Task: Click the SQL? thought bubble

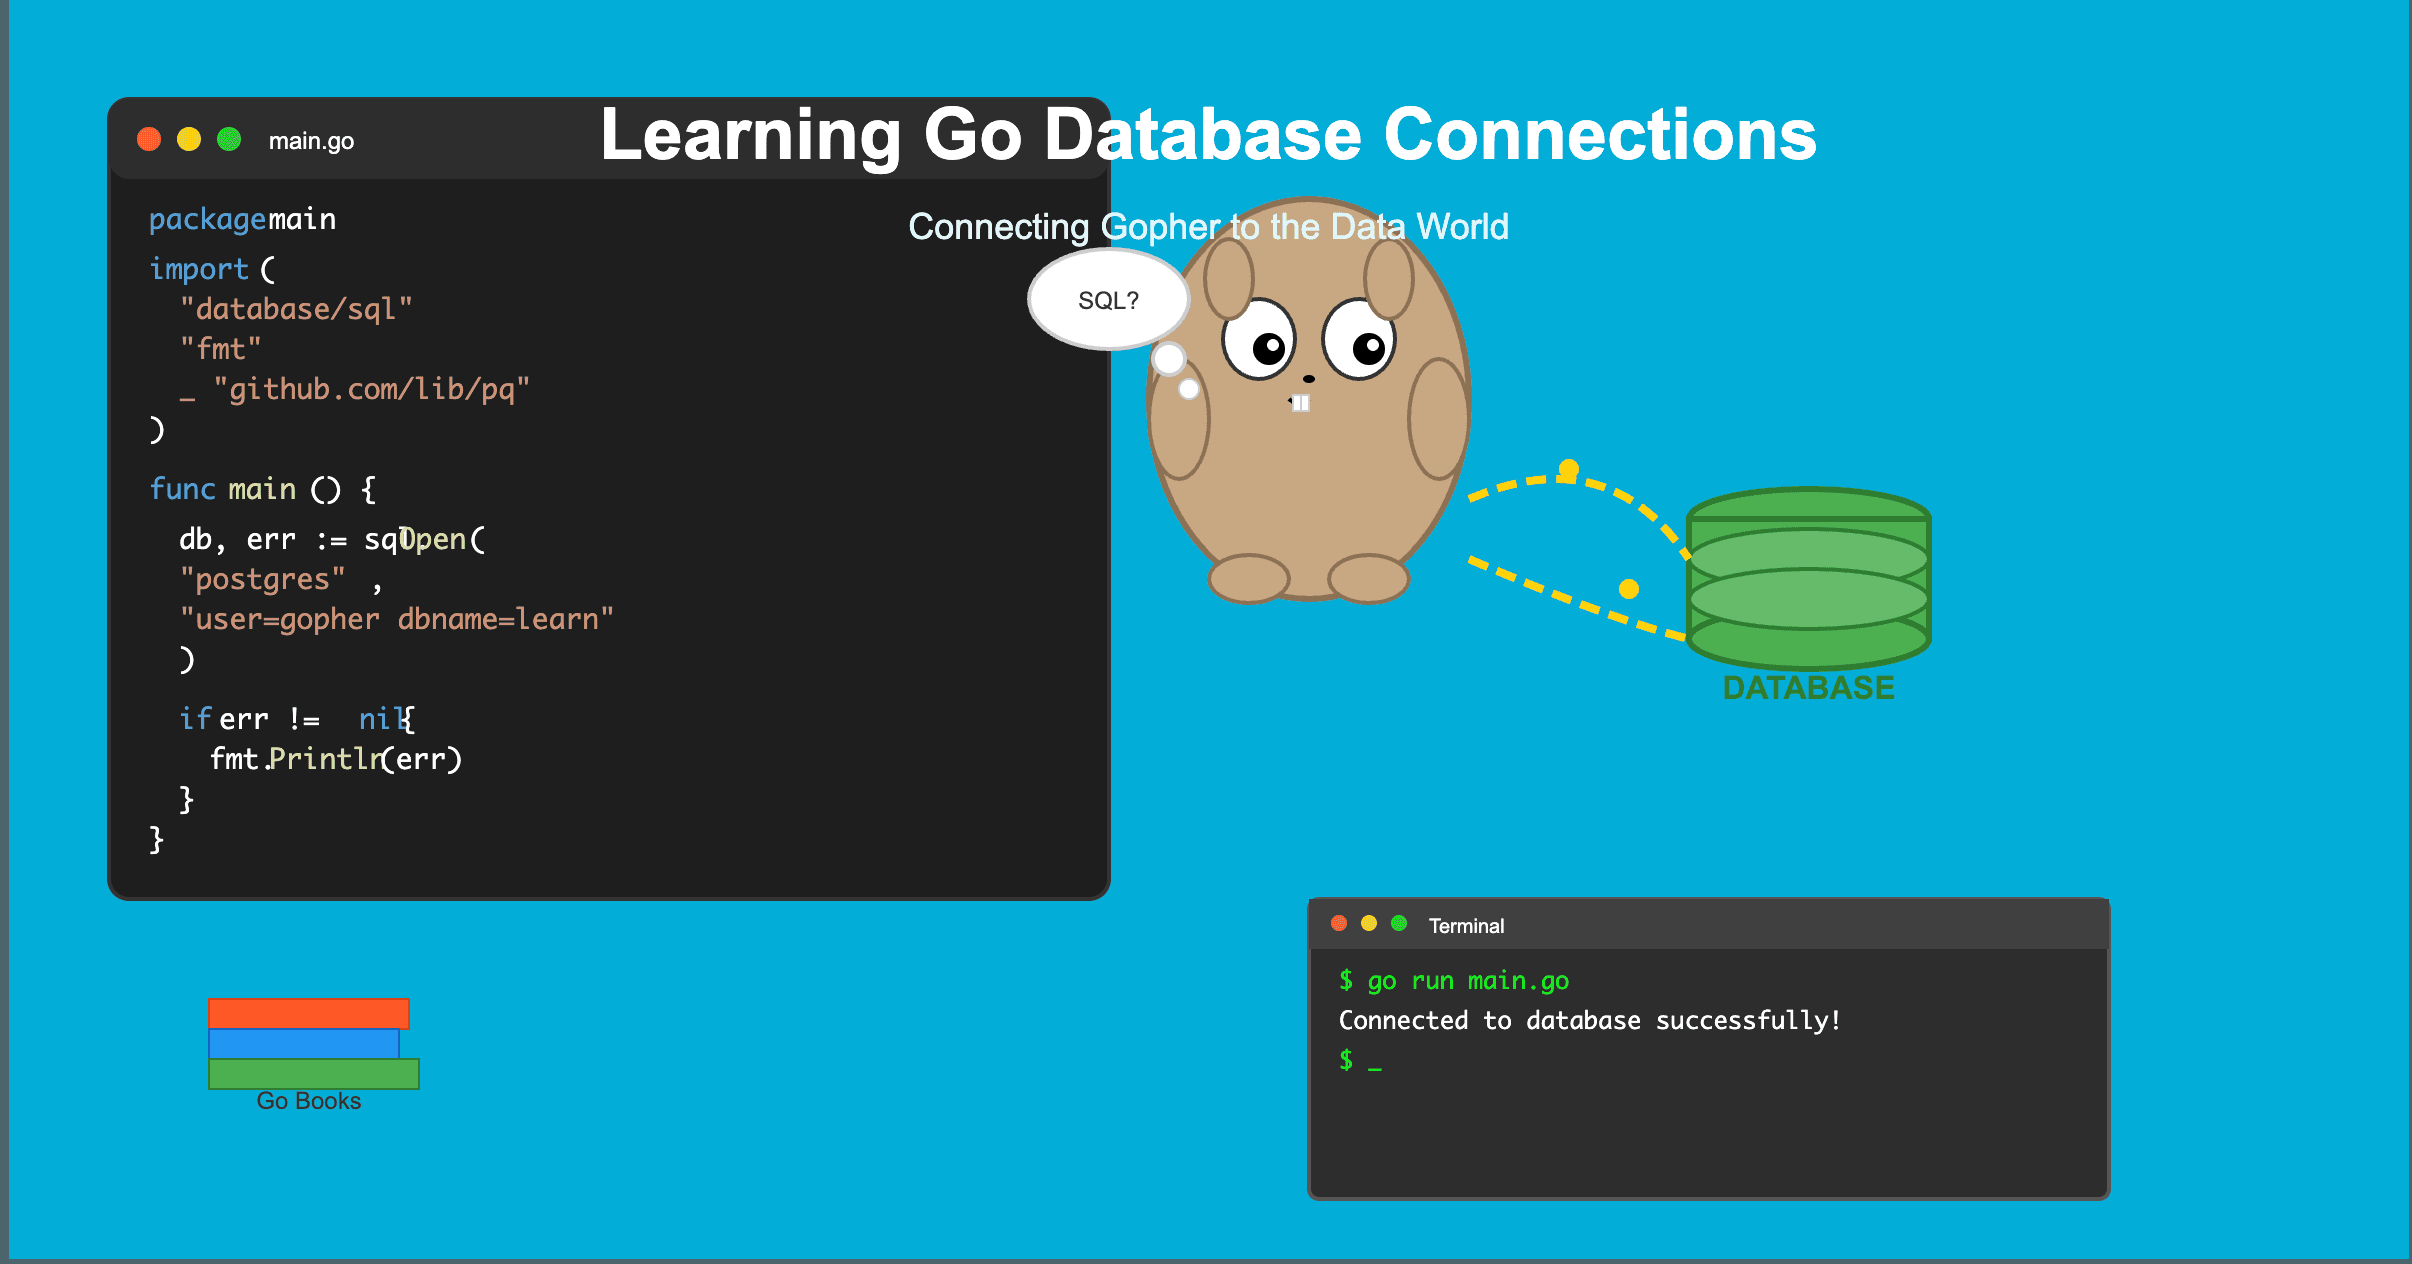Action: pos(1108,300)
